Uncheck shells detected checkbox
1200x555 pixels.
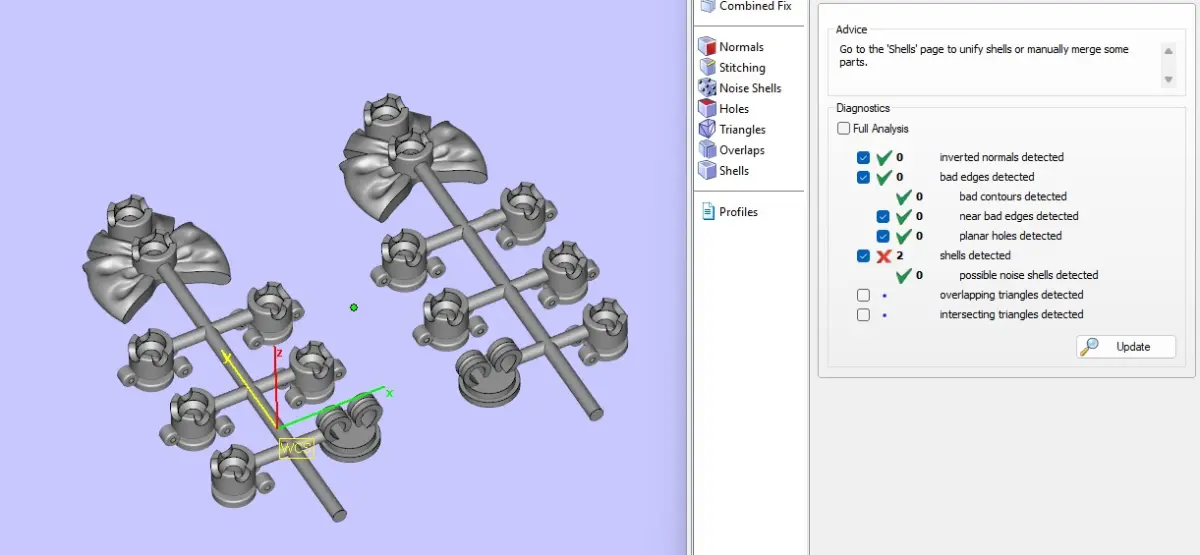click(863, 256)
